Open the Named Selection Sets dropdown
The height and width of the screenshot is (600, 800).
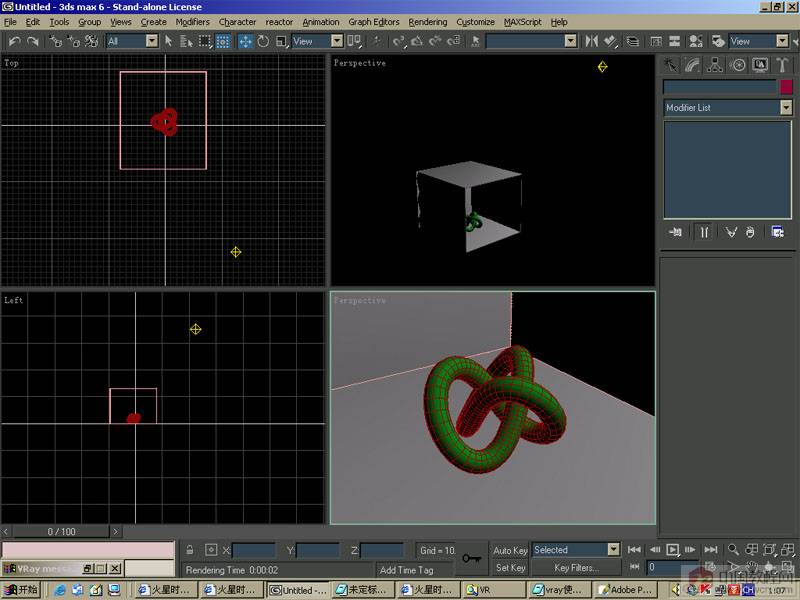[571, 41]
